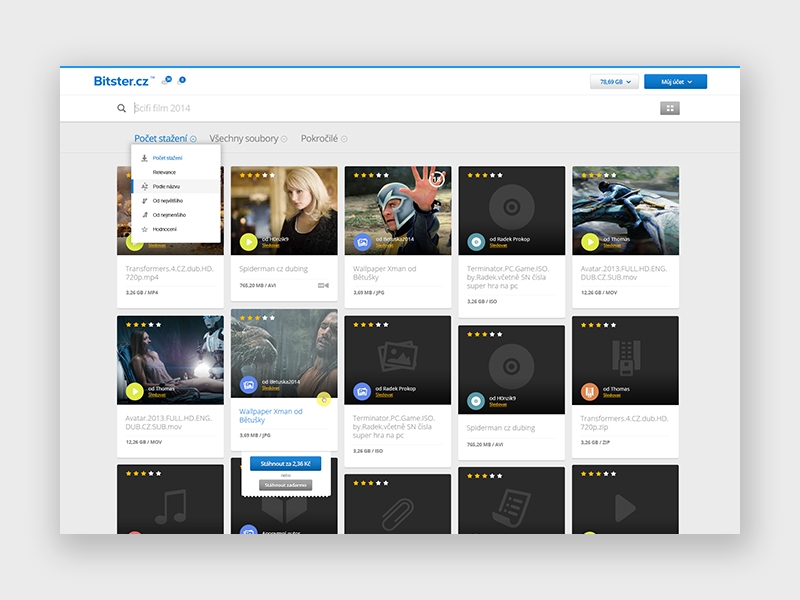Open the 78,69 GB storage dropdown
Viewport: 800px width, 600px height.
[x=614, y=82]
